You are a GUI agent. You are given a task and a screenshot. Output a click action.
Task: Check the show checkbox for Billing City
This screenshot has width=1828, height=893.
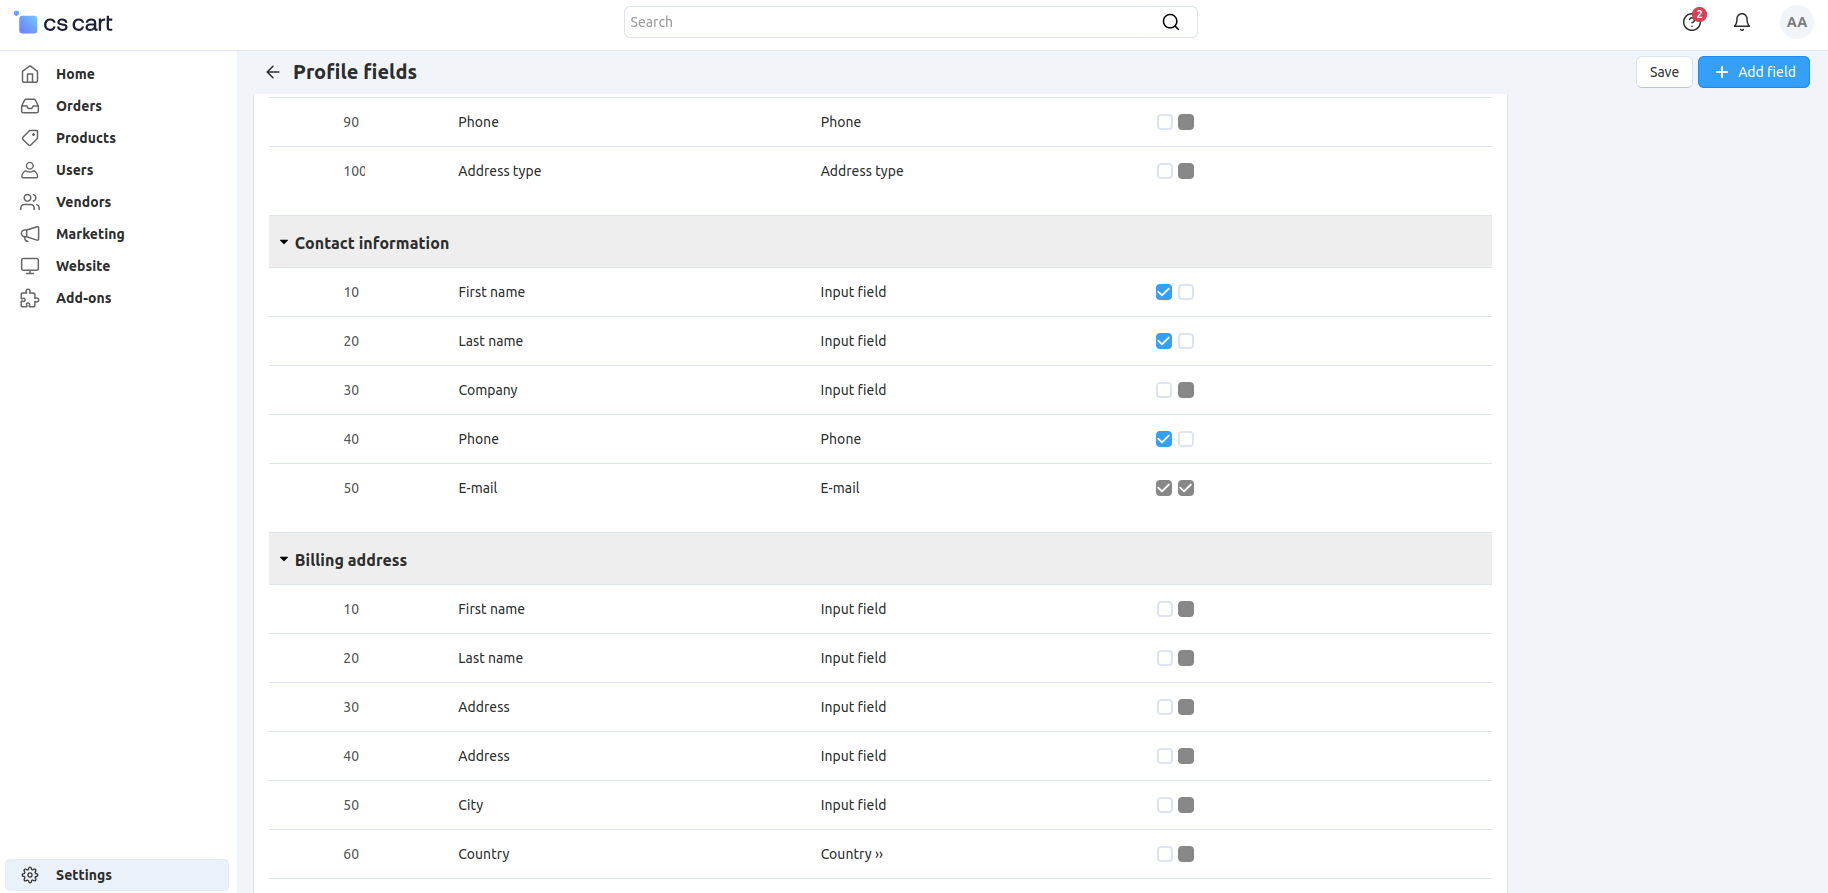pyautogui.click(x=1164, y=805)
